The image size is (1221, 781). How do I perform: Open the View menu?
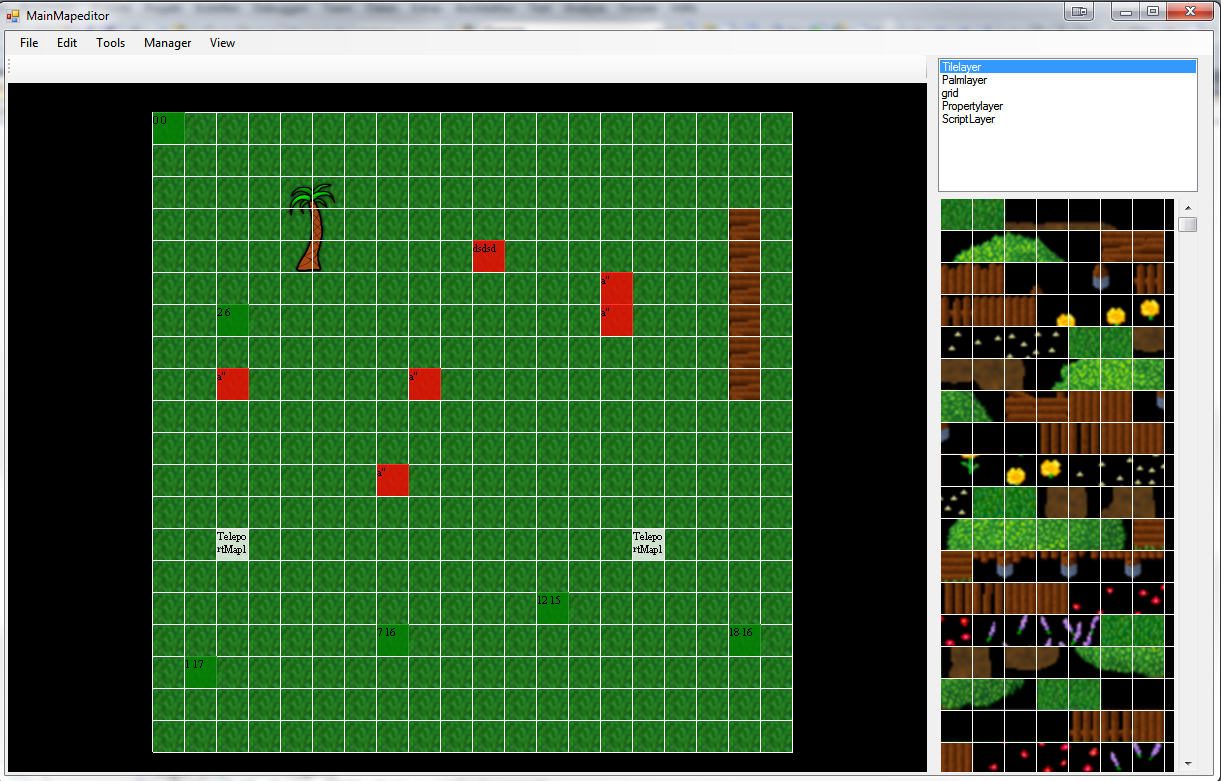click(x=222, y=43)
